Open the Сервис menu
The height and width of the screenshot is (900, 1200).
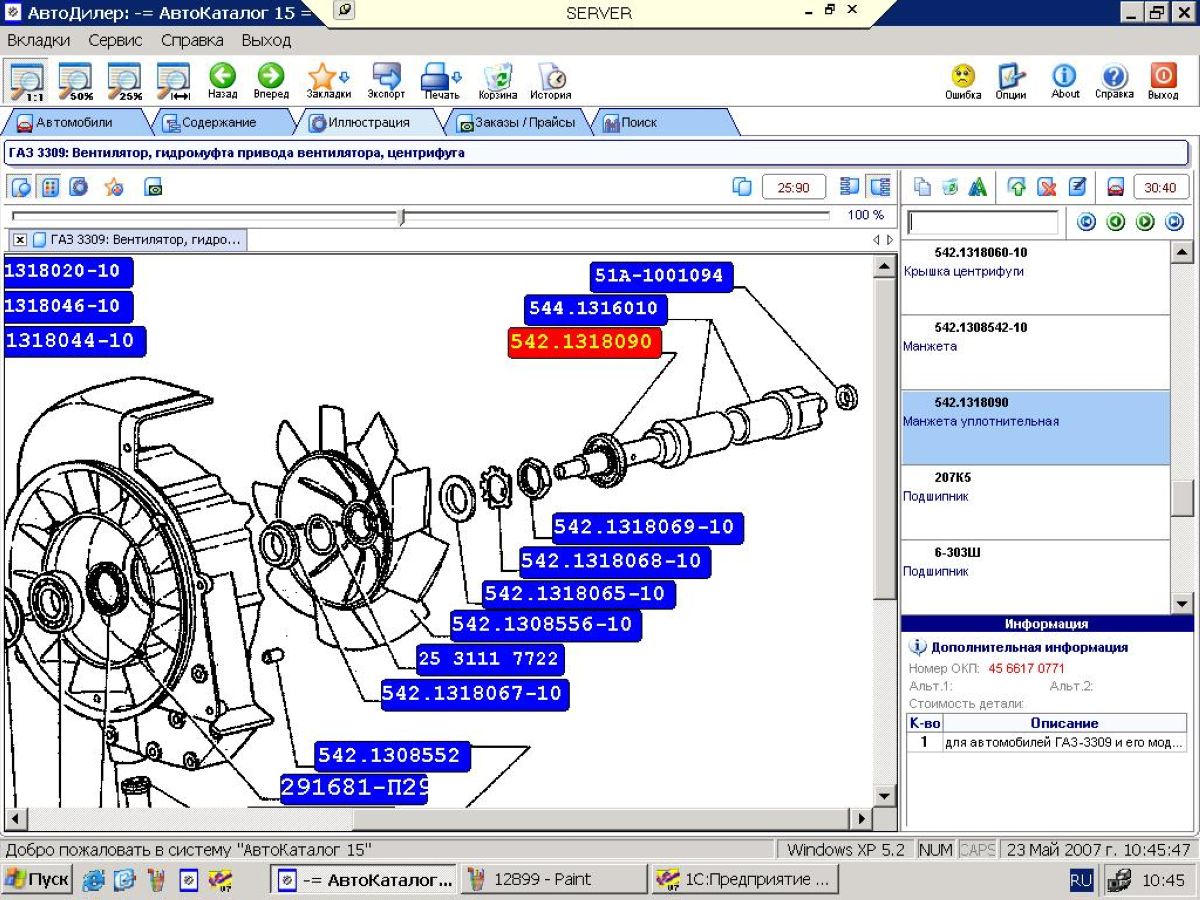(115, 40)
